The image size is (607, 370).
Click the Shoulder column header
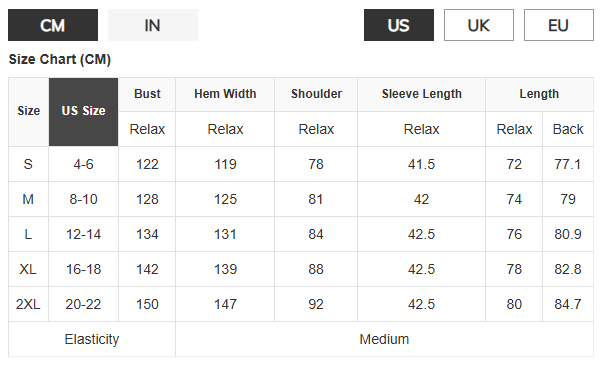(316, 94)
